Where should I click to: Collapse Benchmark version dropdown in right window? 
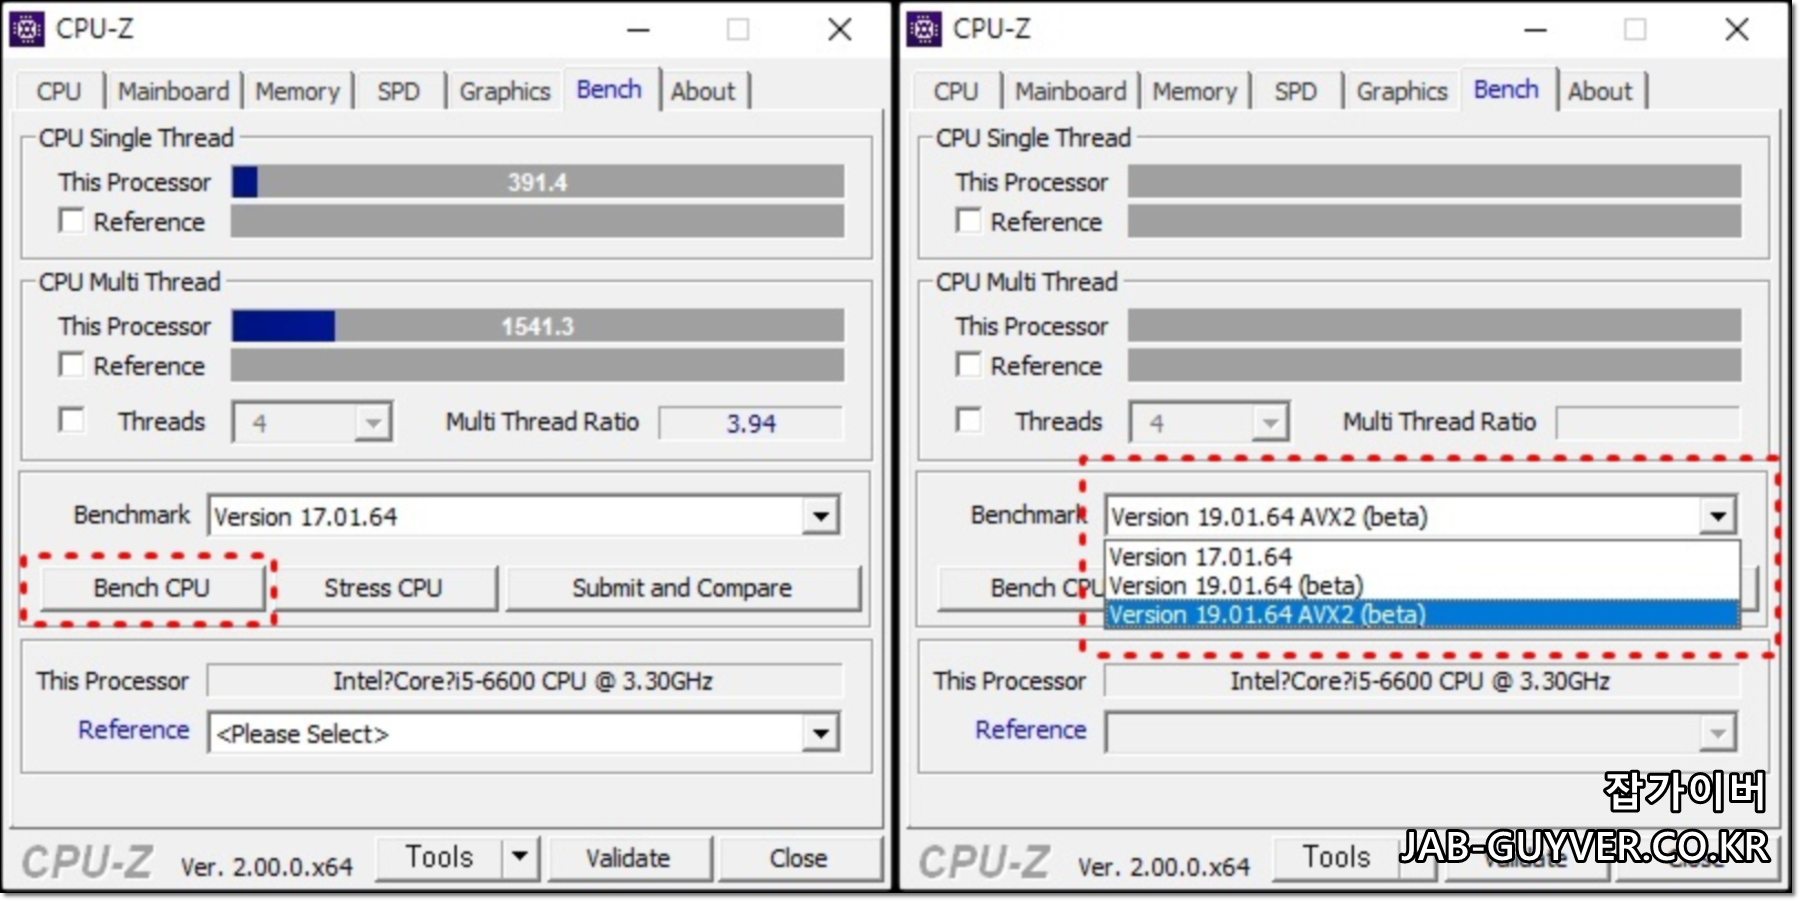point(1718,516)
